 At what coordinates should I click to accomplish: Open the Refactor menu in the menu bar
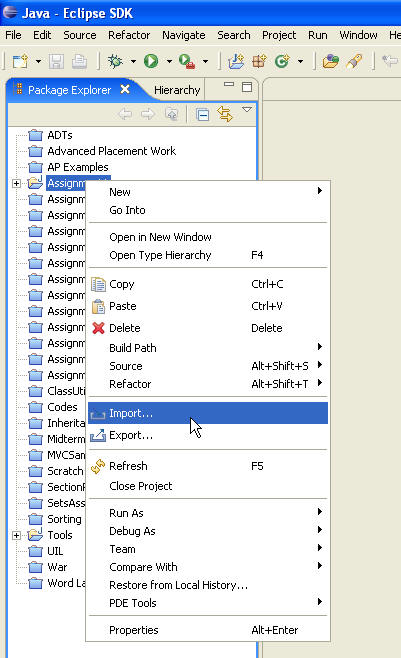pos(129,35)
